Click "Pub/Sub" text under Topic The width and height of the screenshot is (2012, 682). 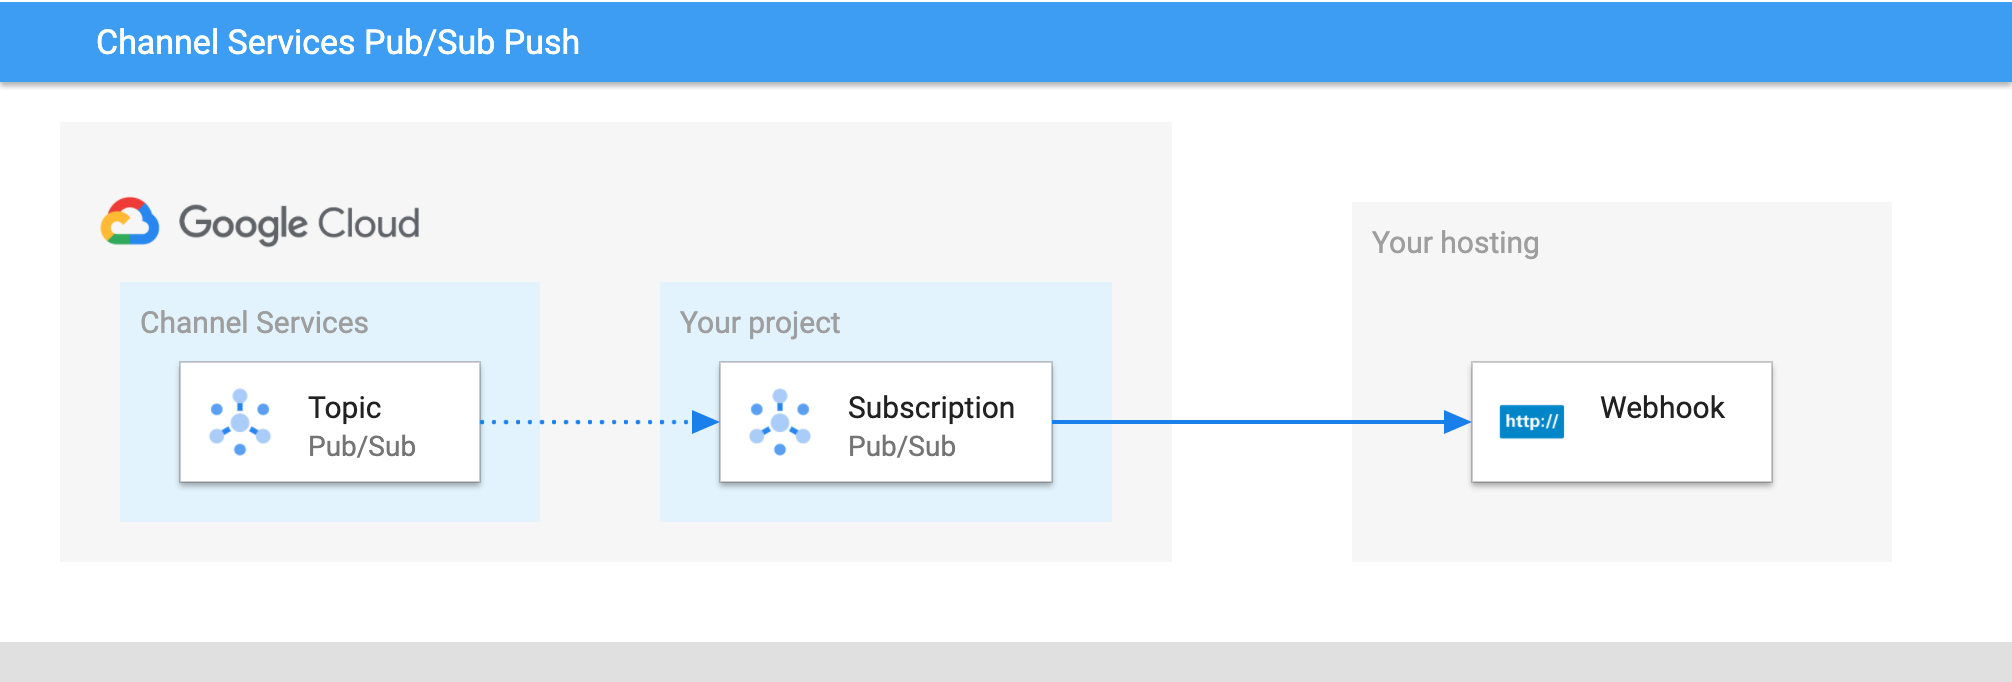pos(361,446)
